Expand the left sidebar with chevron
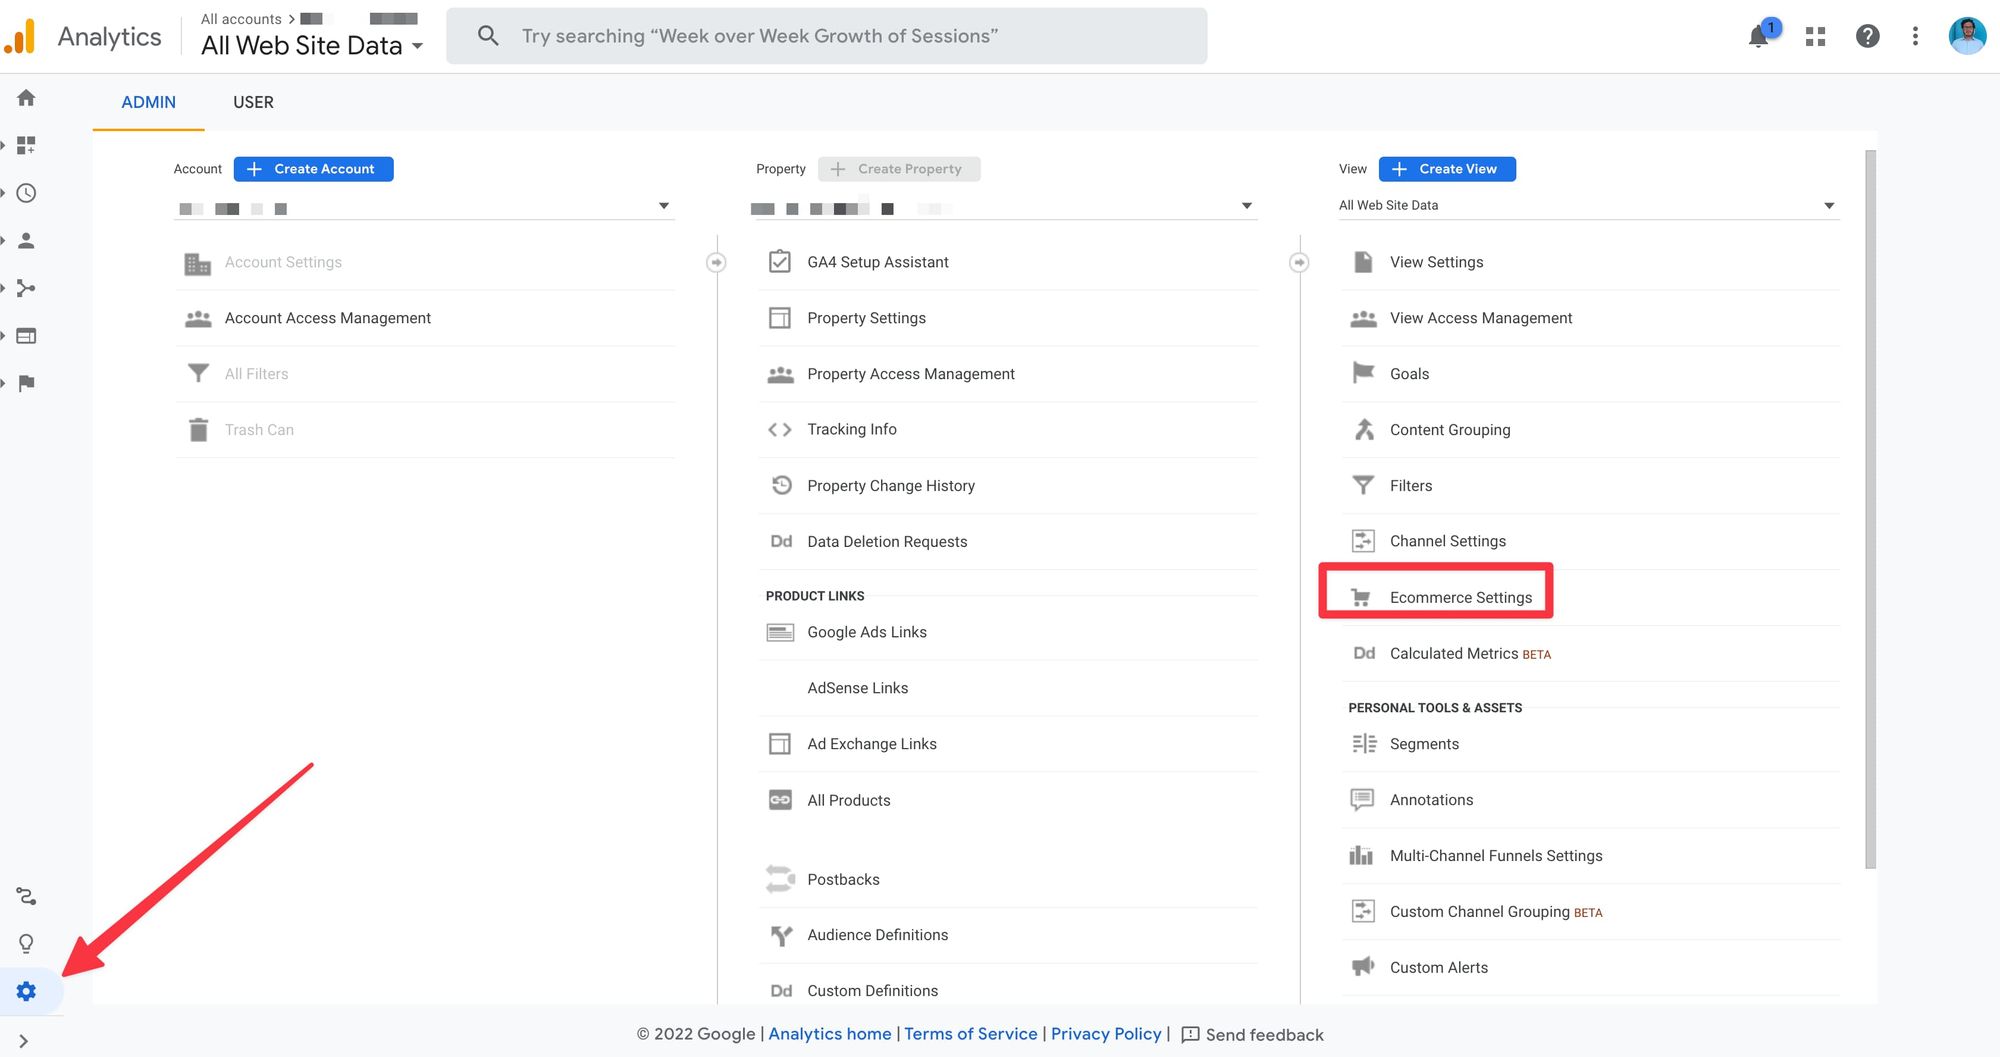The image size is (2000, 1057). pyautogui.click(x=24, y=1041)
